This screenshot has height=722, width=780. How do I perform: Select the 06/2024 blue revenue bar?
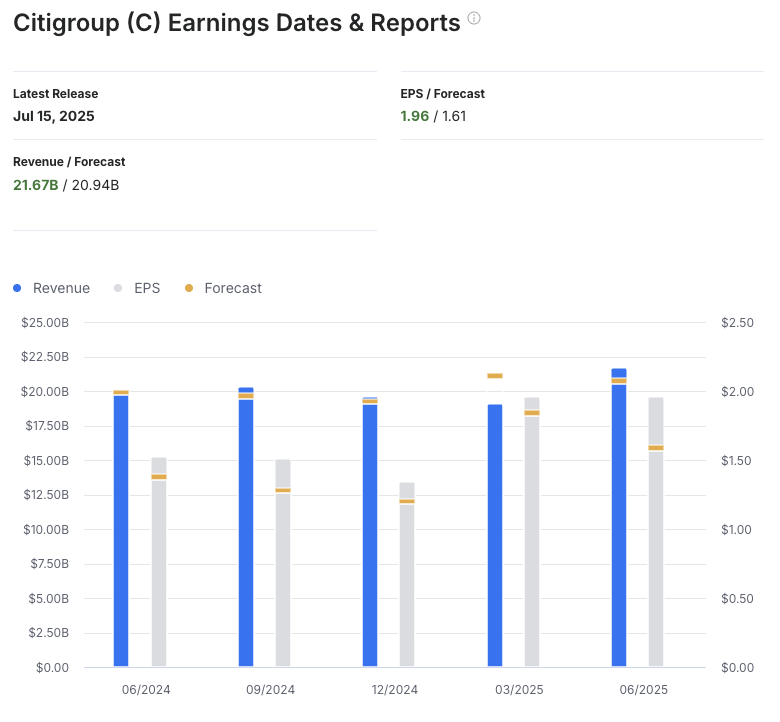(x=121, y=530)
